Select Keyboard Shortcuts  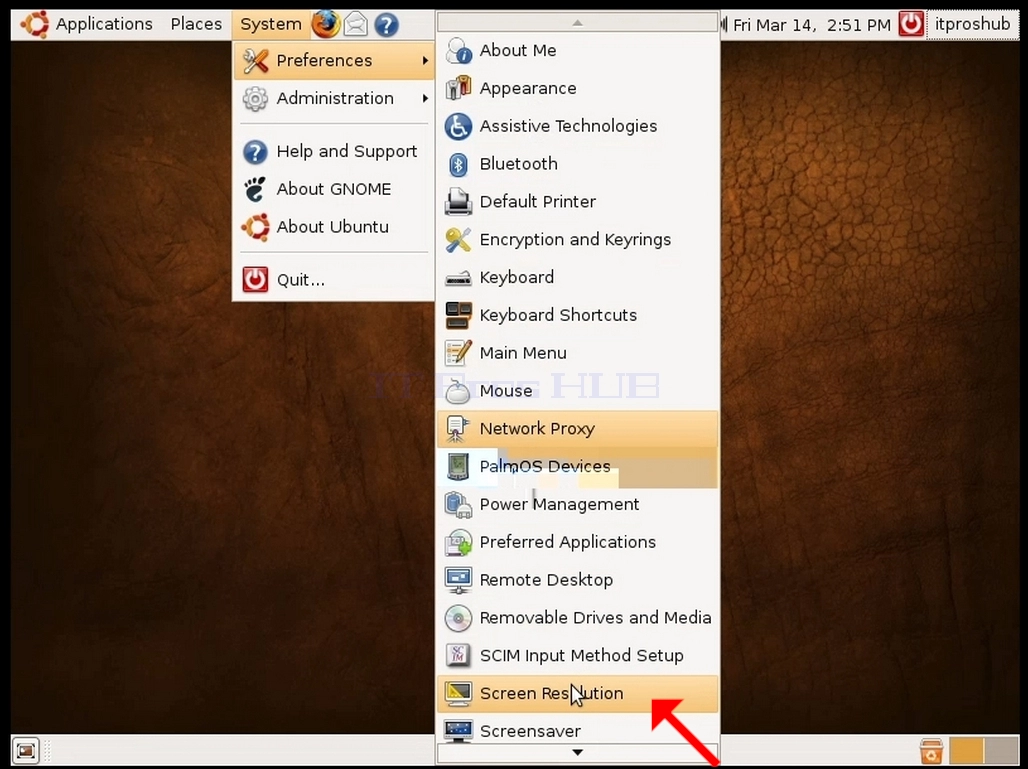(x=578, y=315)
